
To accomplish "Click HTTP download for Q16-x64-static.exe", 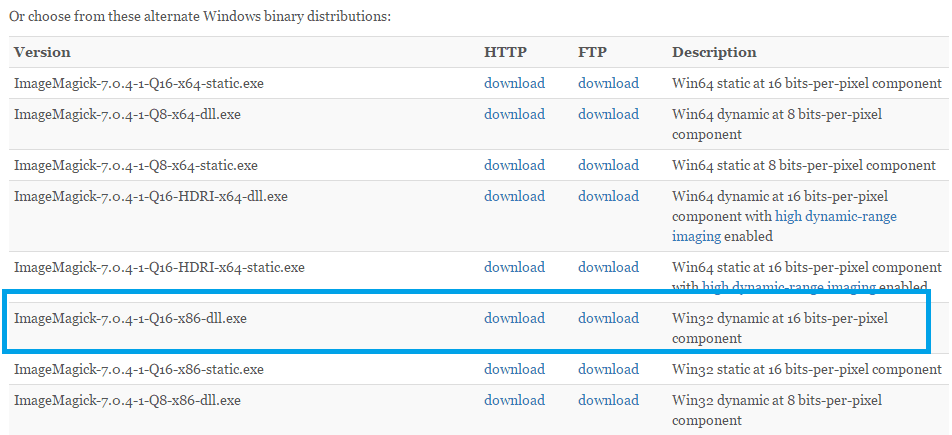I will coord(514,83).
